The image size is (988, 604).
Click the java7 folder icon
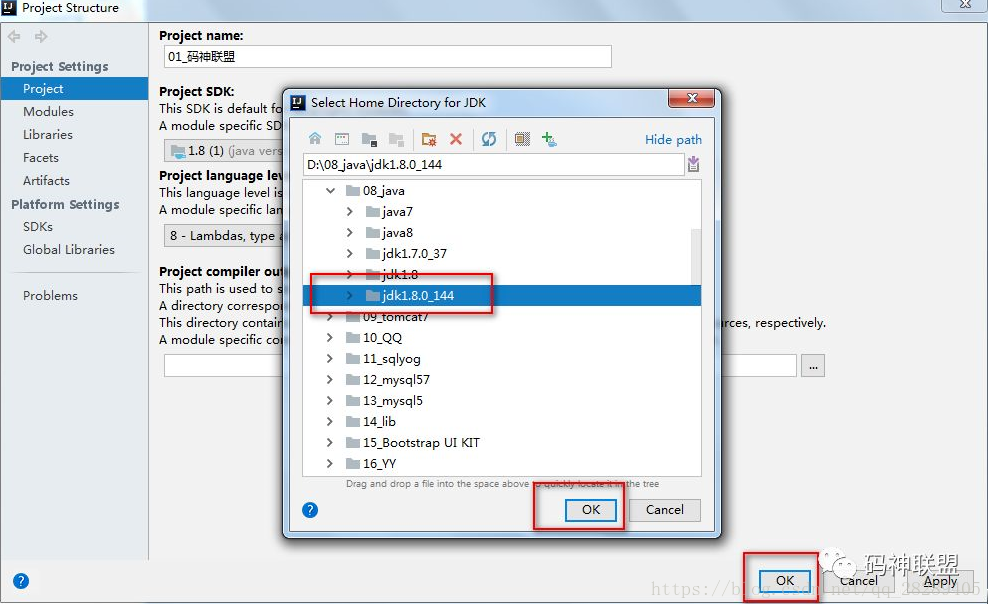pos(372,212)
